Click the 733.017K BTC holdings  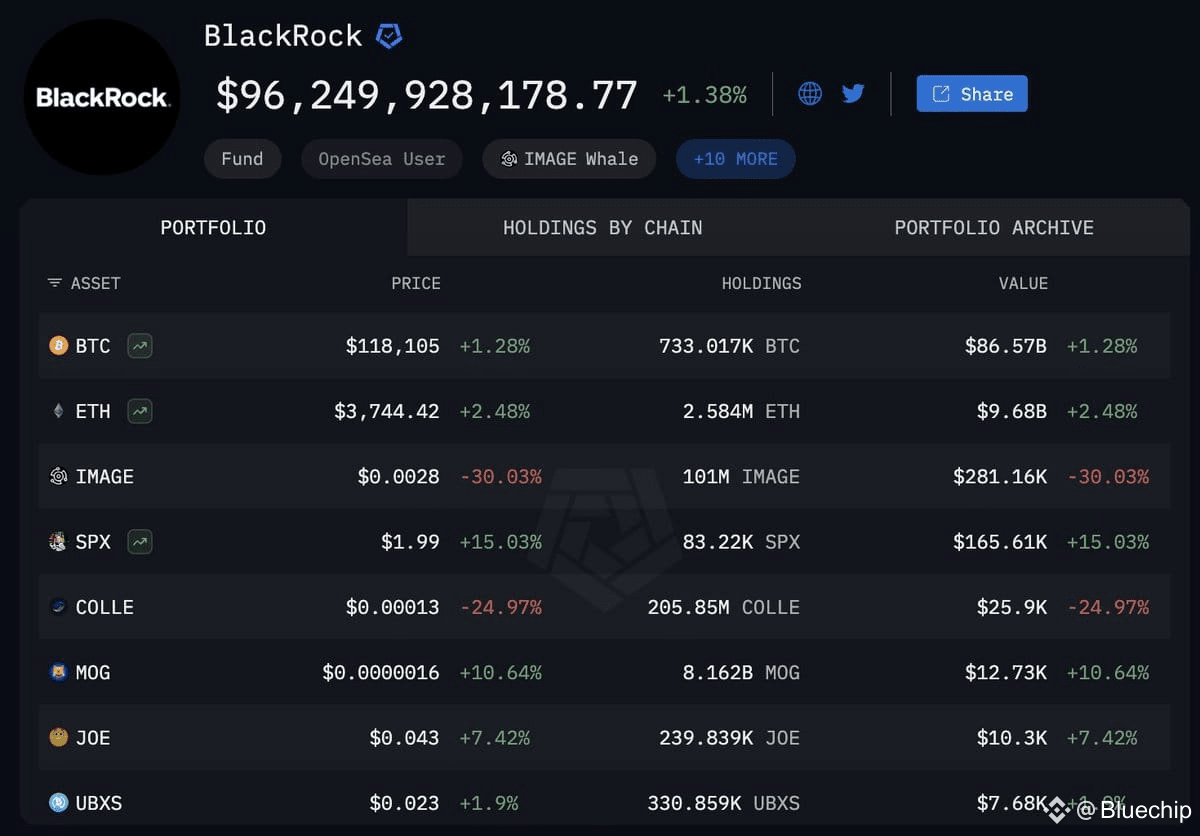pos(730,346)
